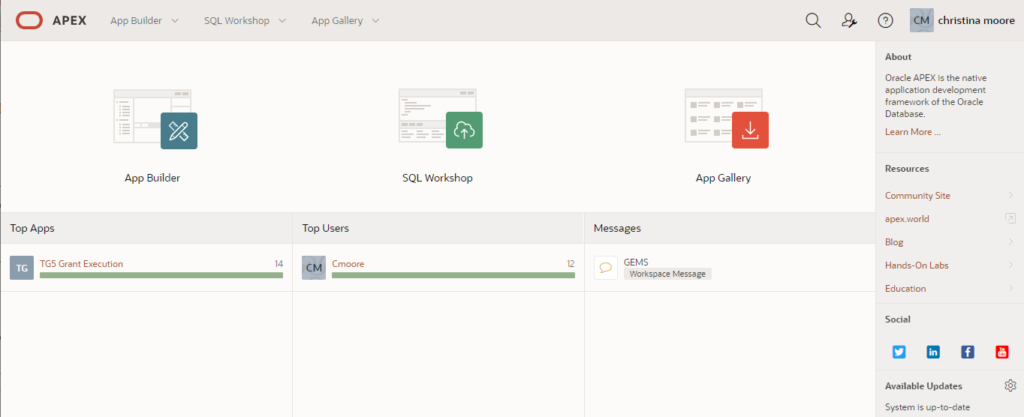Click the App Builder pencil icon
Viewport: 1024px width, 417px height.
coord(179,131)
